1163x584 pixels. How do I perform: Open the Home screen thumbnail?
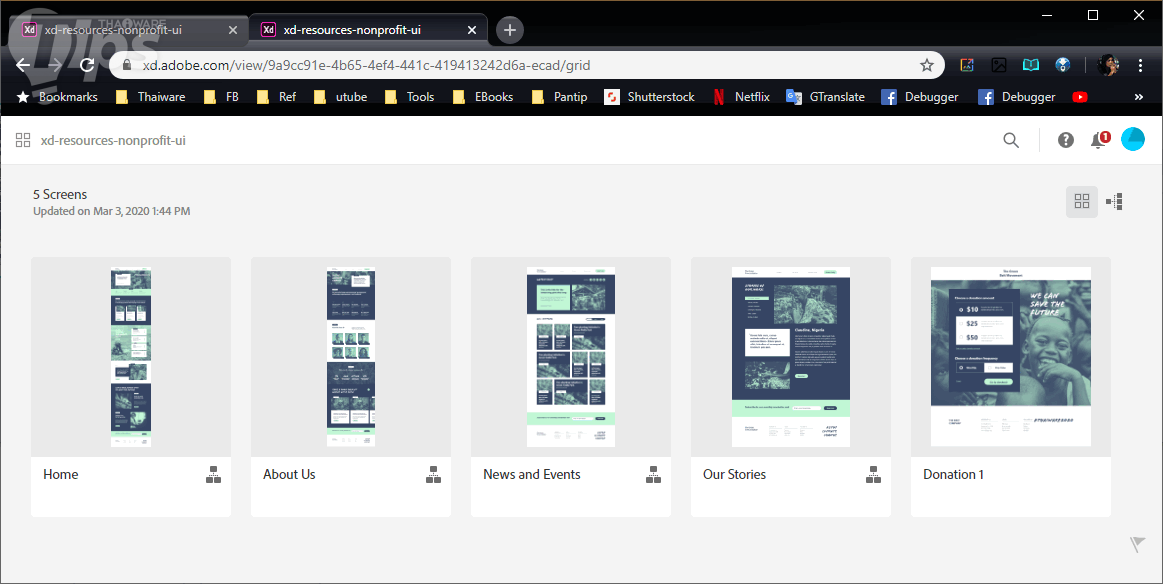click(x=131, y=357)
